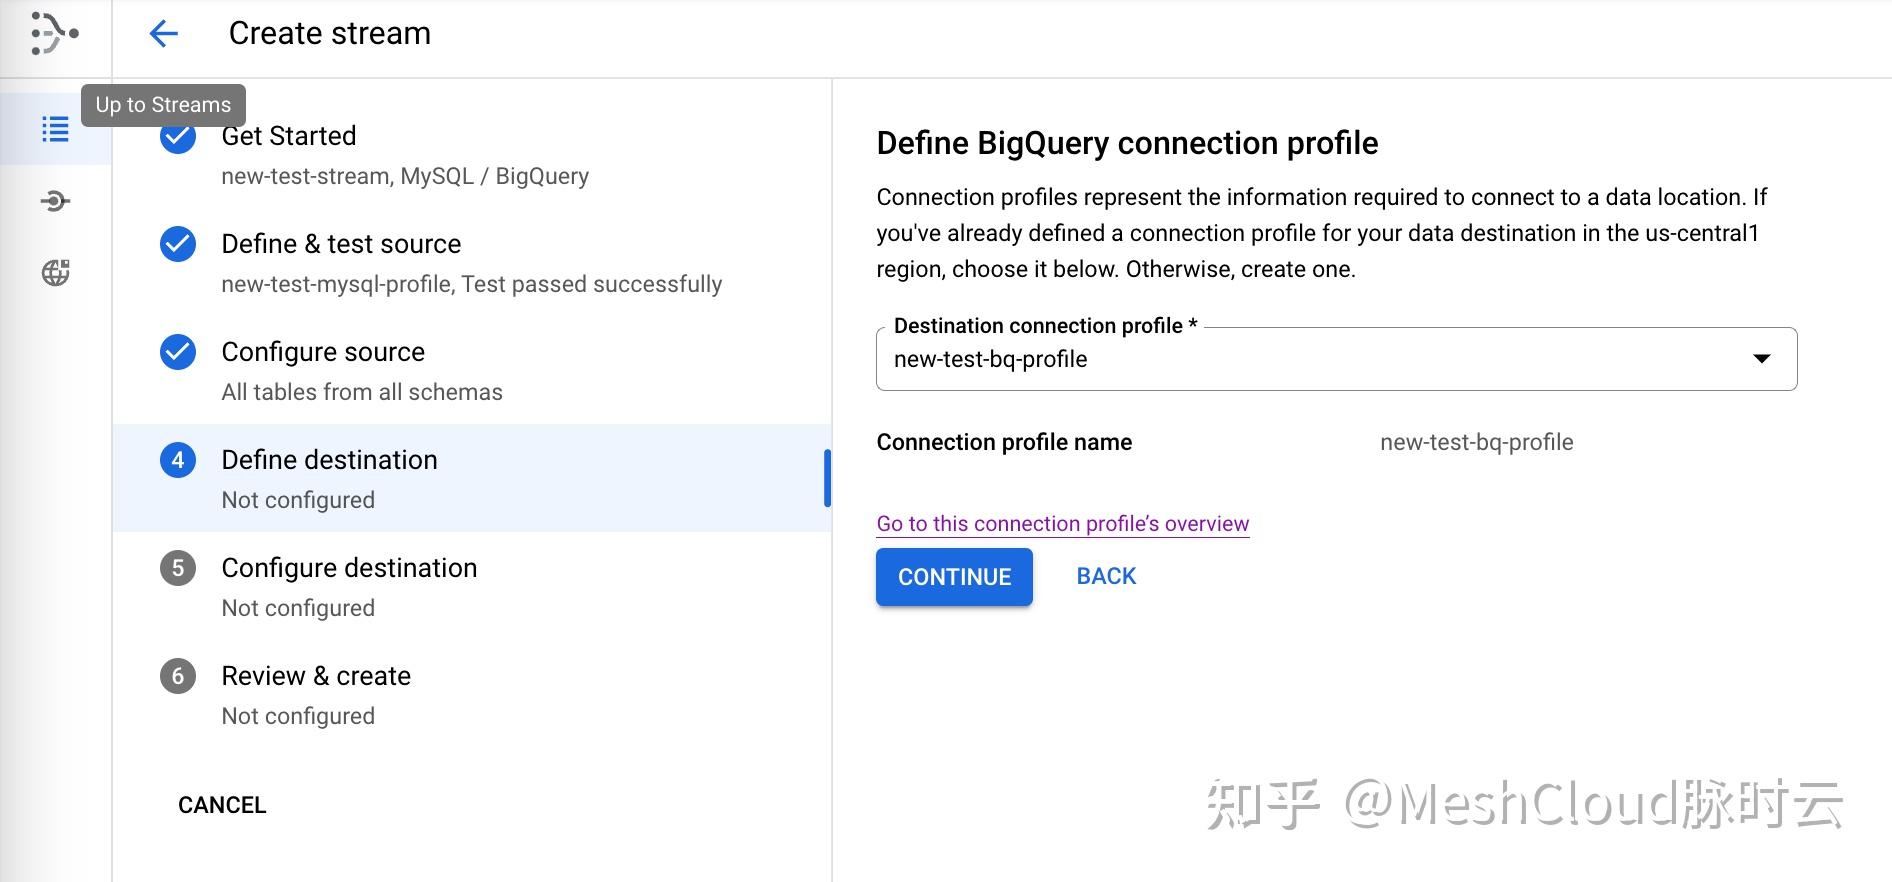This screenshot has height=882, width=1892.
Task: Open the Destination connection profile dropdown
Action: [x=1335, y=358]
